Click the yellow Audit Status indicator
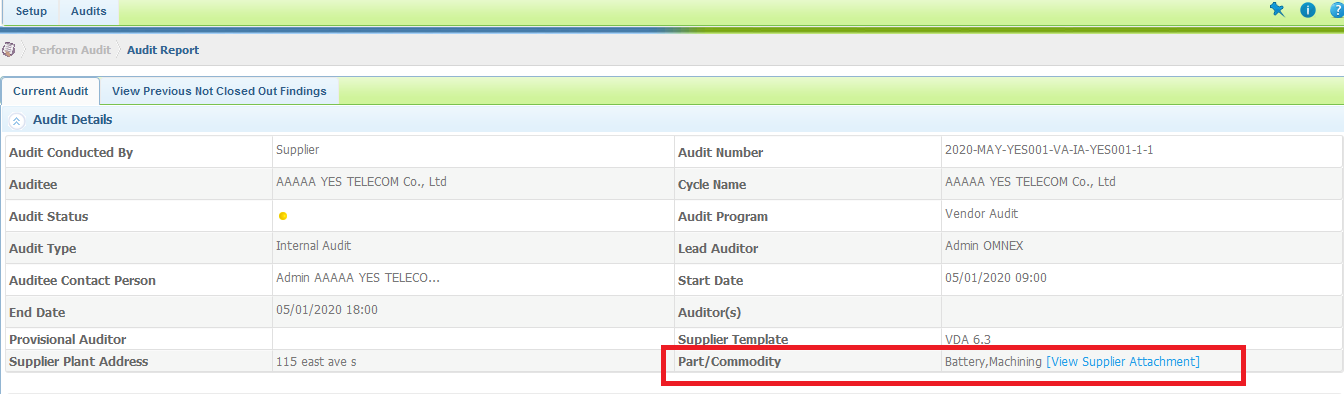 coord(283,216)
